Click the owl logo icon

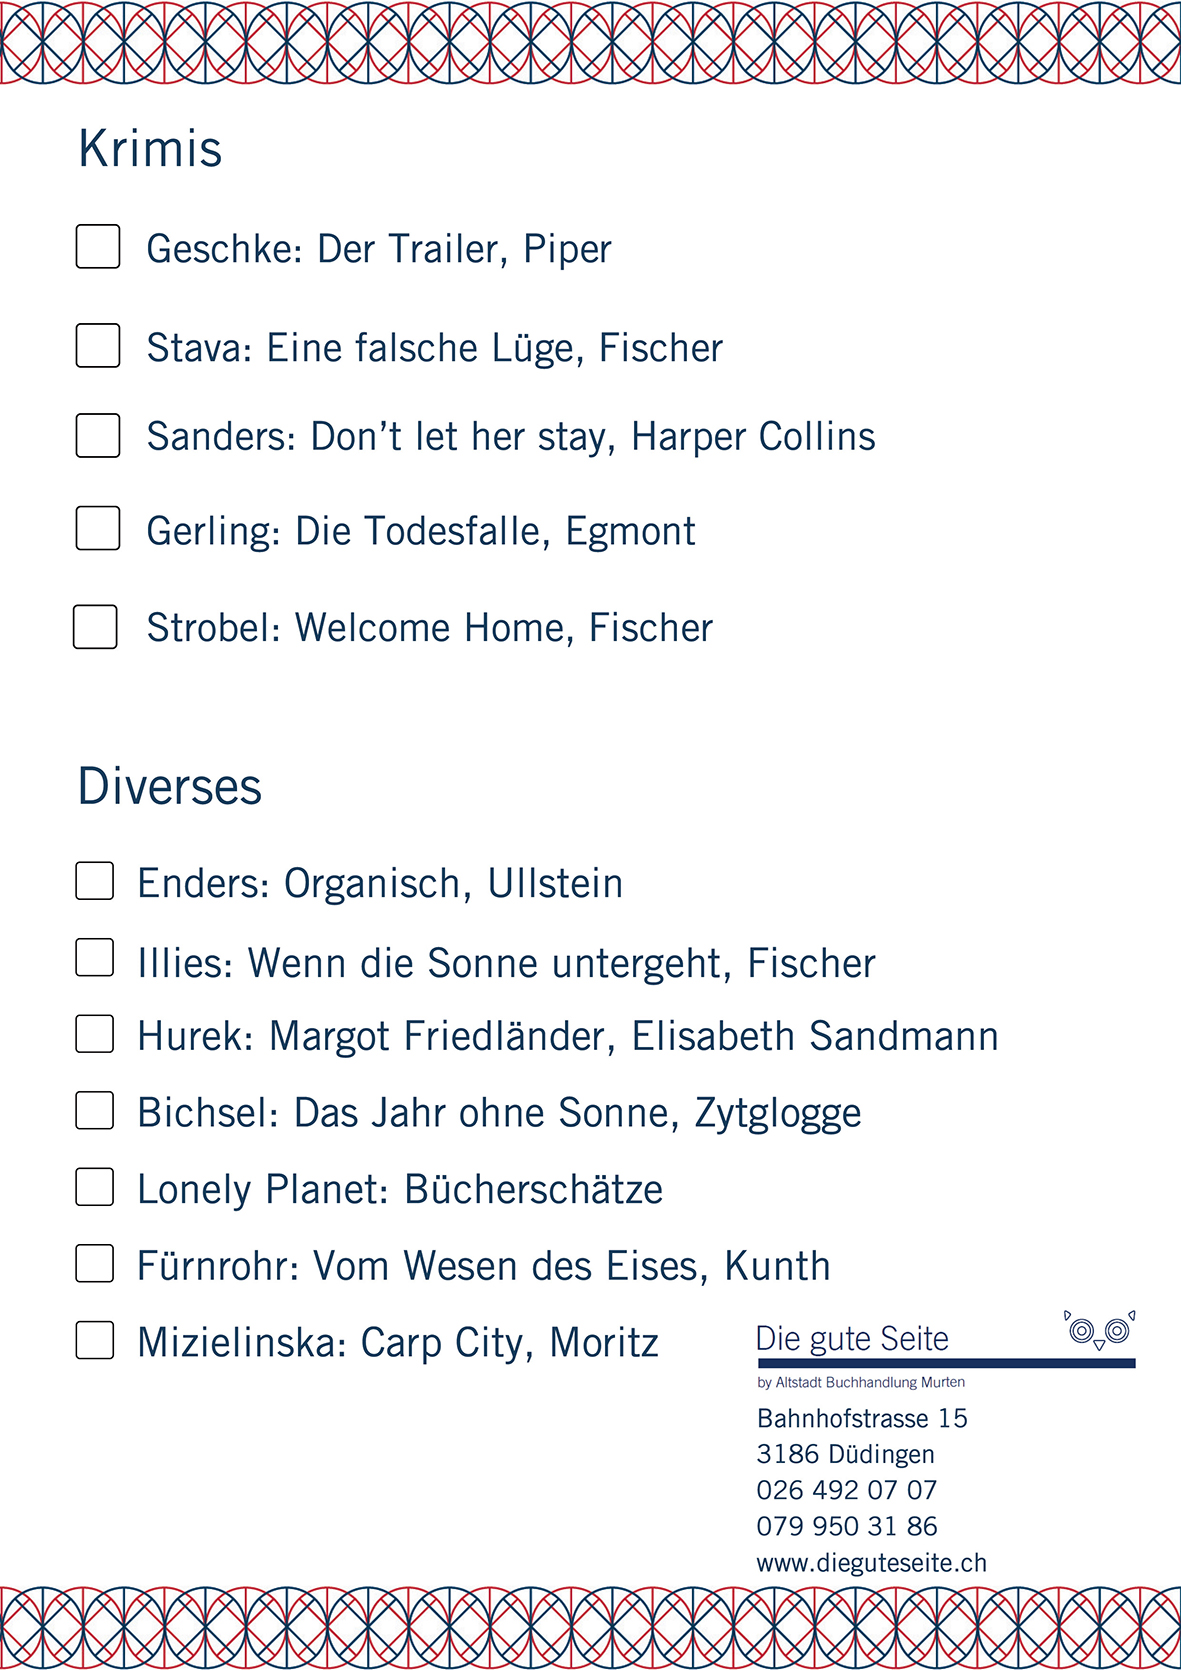[x=1100, y=1331]
